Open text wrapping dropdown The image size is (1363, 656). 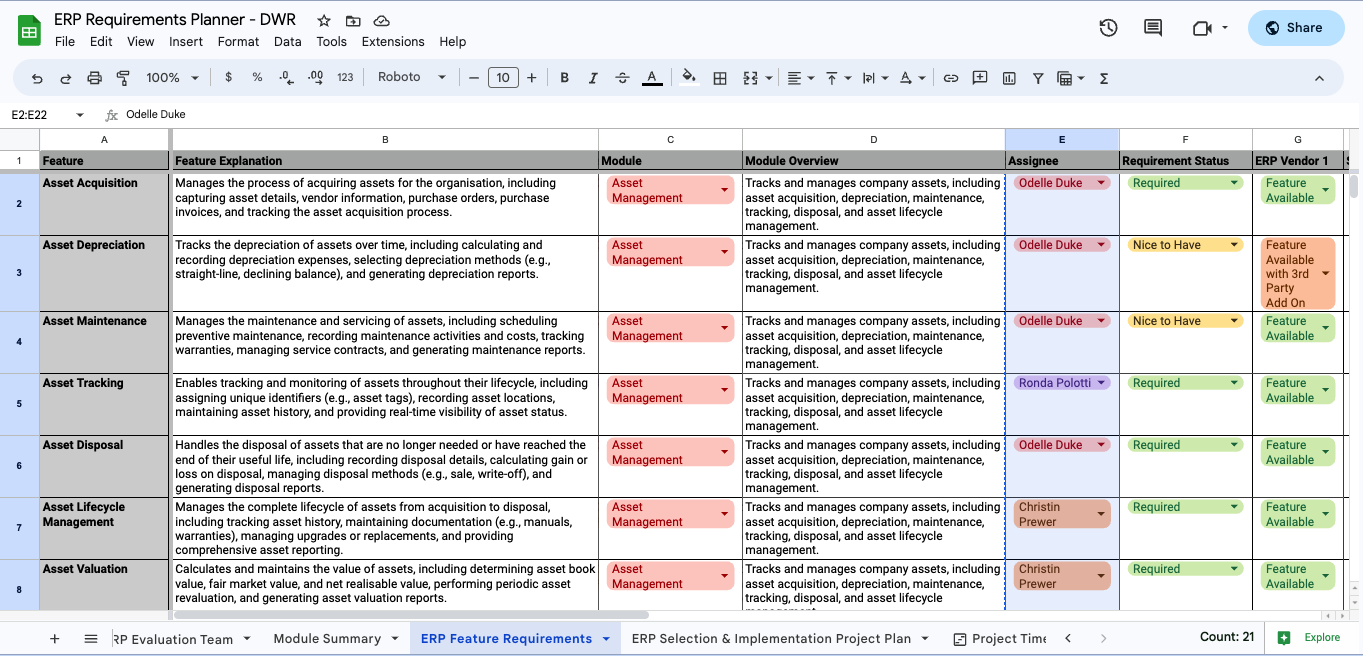coord(874,78)
